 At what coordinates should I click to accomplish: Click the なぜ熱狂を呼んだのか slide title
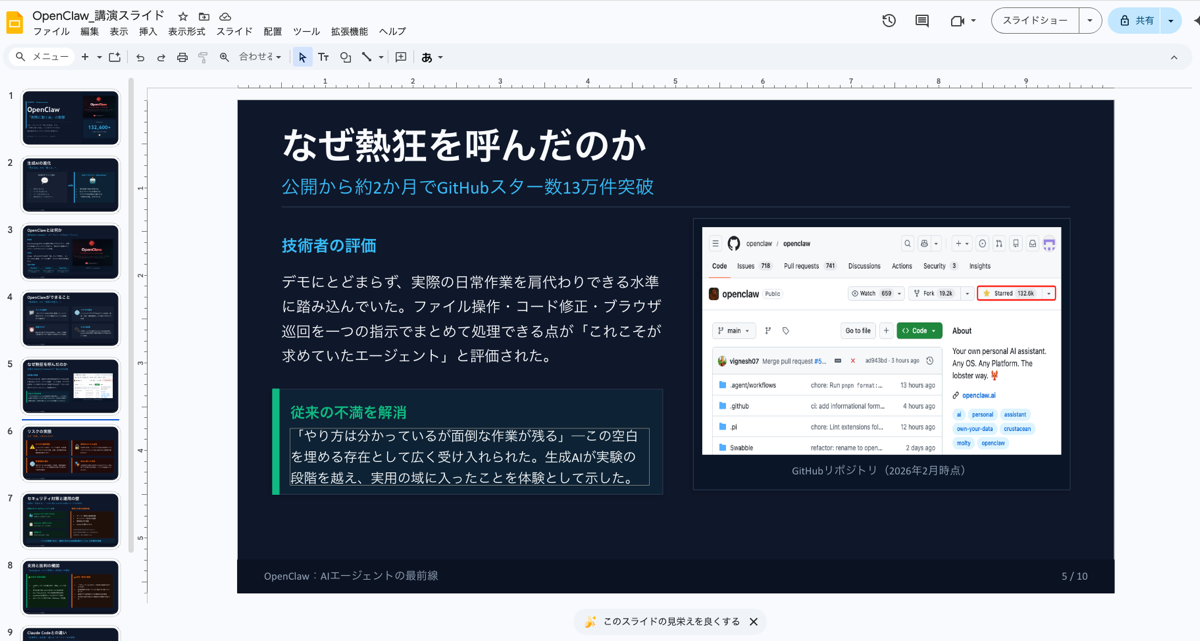pyautogui.click(x=464, y=145)
